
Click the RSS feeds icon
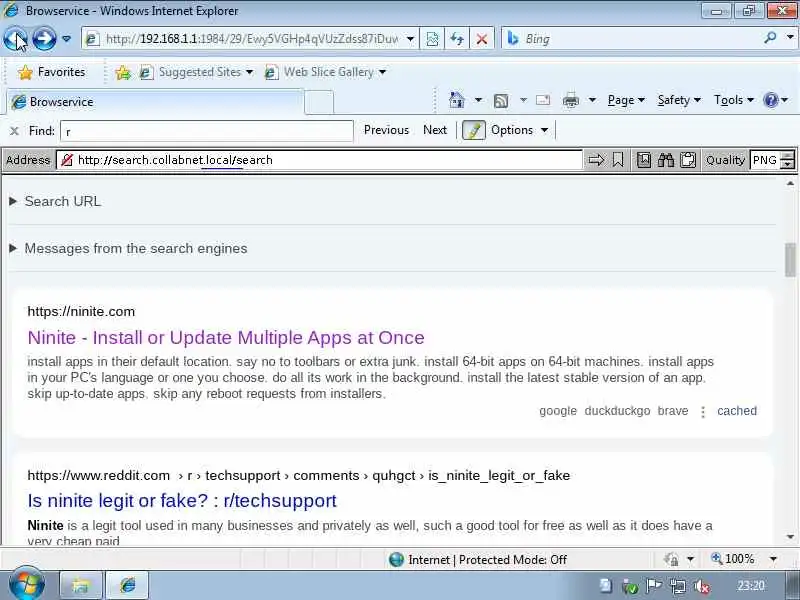pos(501,101)
